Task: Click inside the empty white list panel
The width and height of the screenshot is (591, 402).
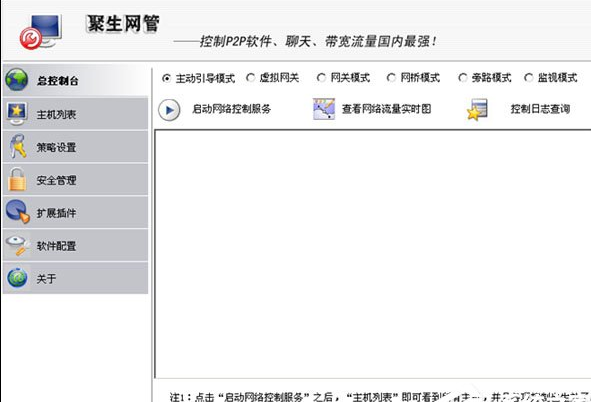Action: pyautogui.click(x=372, y=254)
